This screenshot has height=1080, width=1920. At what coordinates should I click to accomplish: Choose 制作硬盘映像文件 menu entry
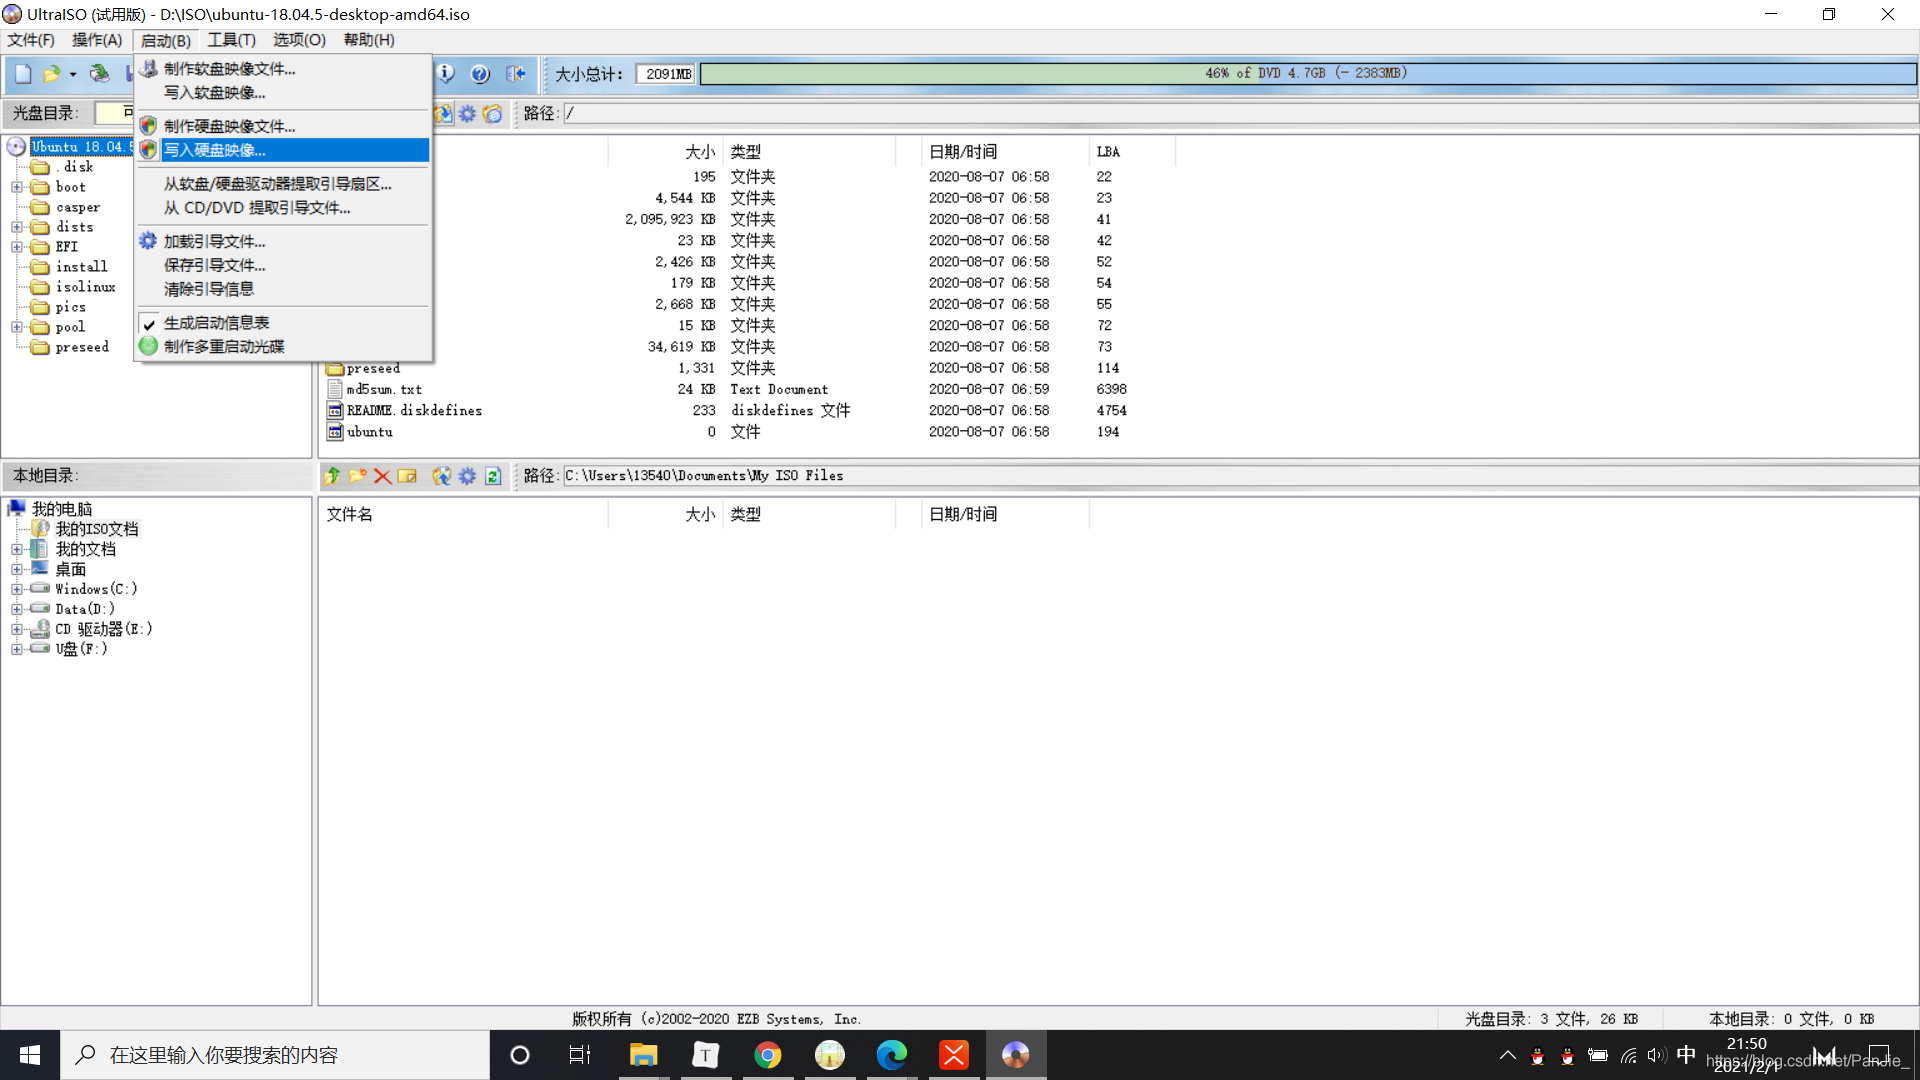coord(283,126)
